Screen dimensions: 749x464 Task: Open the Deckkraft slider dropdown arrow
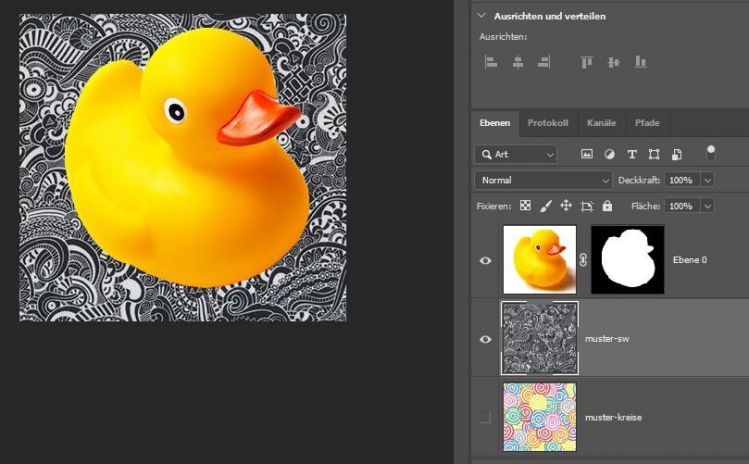click(707, 181)
